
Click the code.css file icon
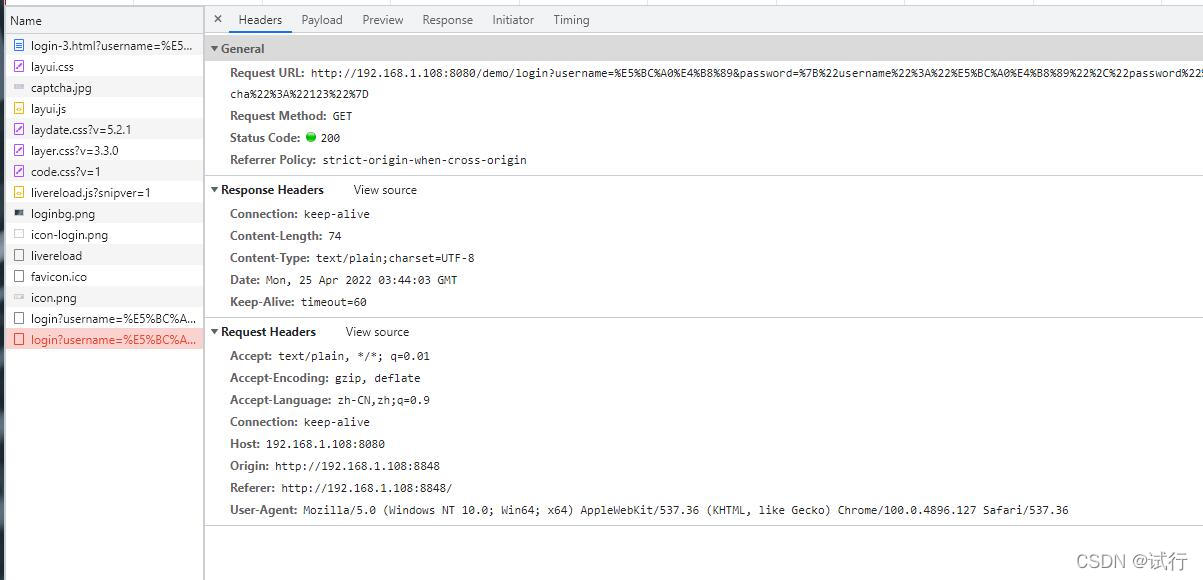19,171
